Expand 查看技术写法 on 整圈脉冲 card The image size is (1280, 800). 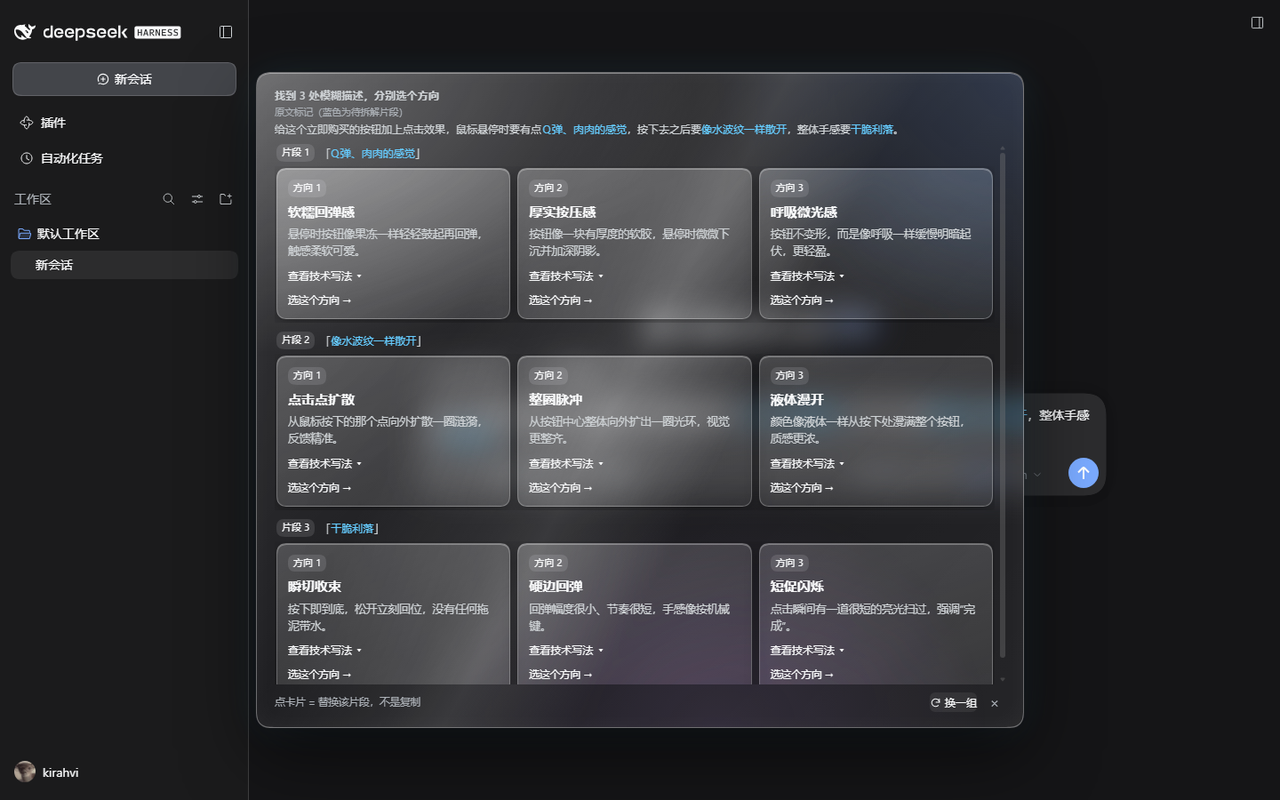(566, 464)
